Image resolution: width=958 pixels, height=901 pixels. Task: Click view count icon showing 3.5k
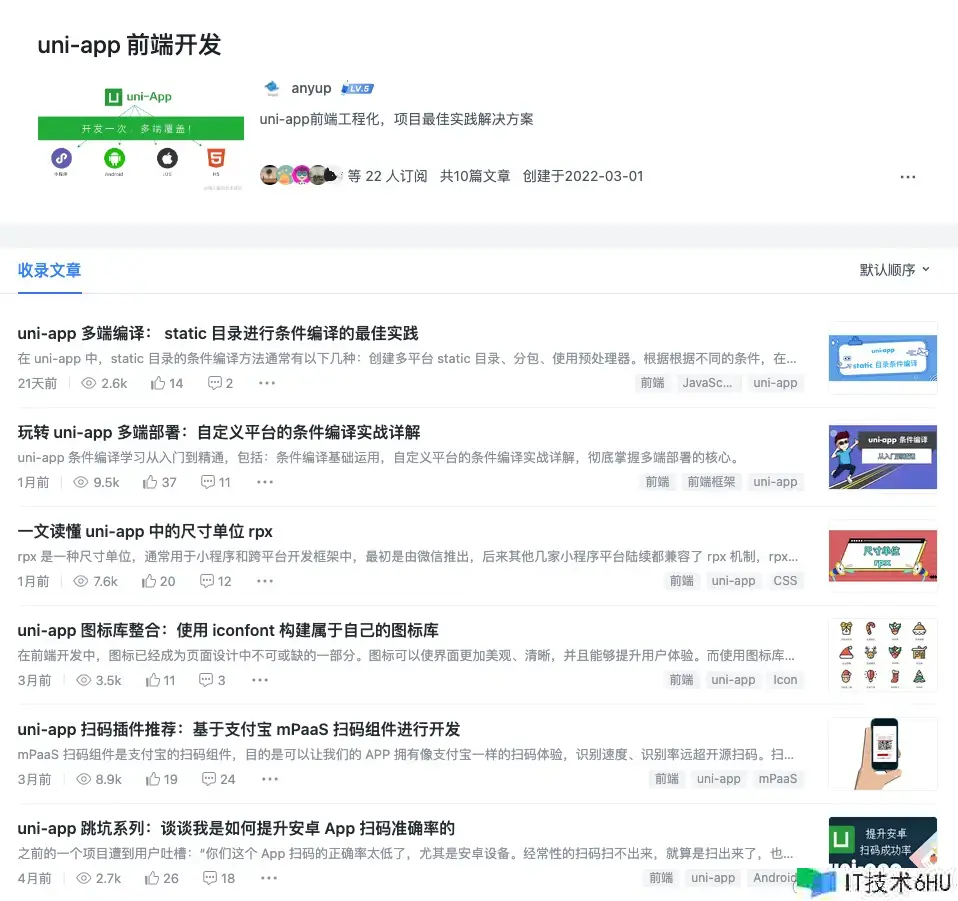[84, 680]
